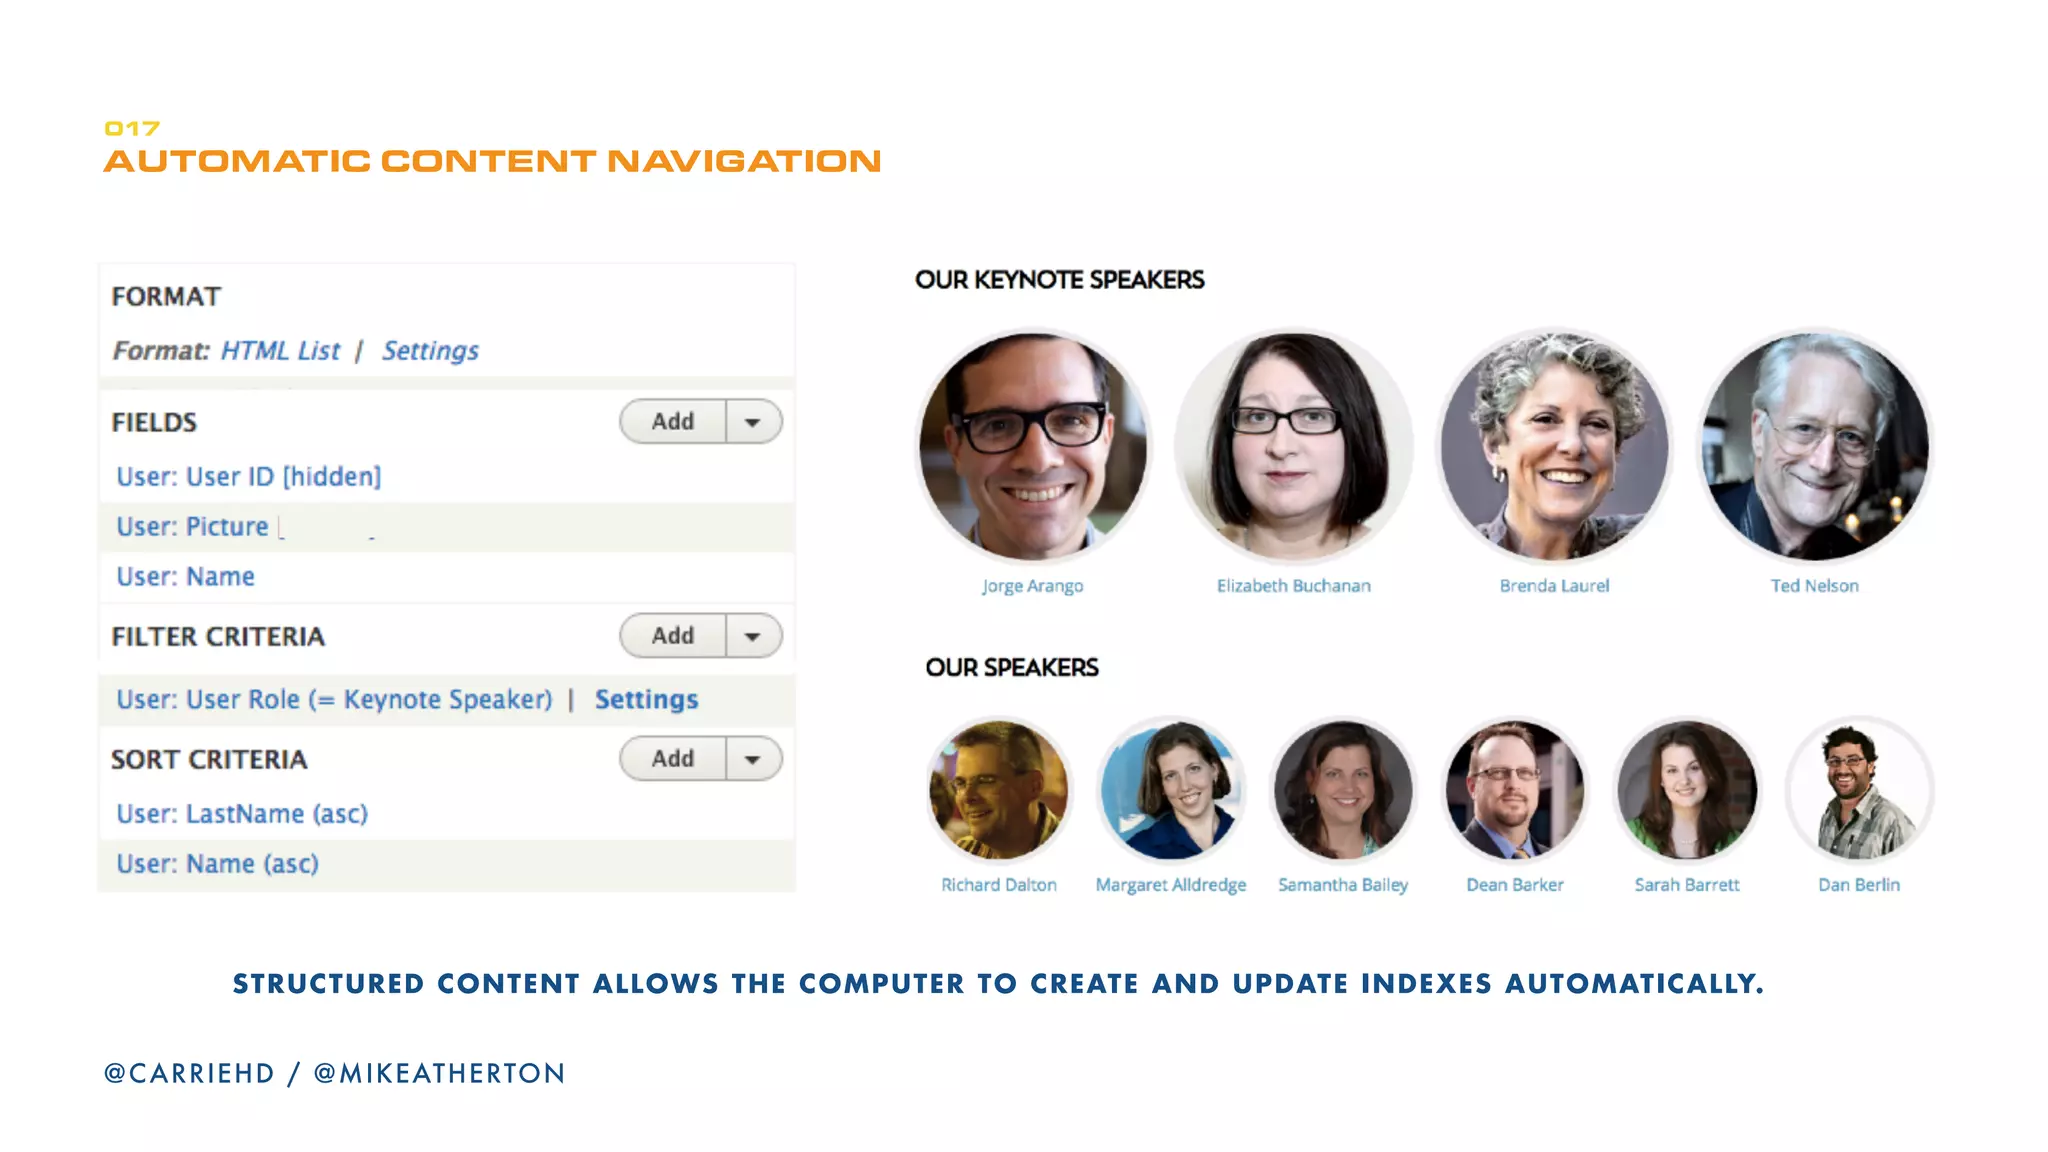Open Filter Criteria Add dropdown arrow
This screenshot has width=2048, height=1152.
pyautogui.click(x=753, y=636)
